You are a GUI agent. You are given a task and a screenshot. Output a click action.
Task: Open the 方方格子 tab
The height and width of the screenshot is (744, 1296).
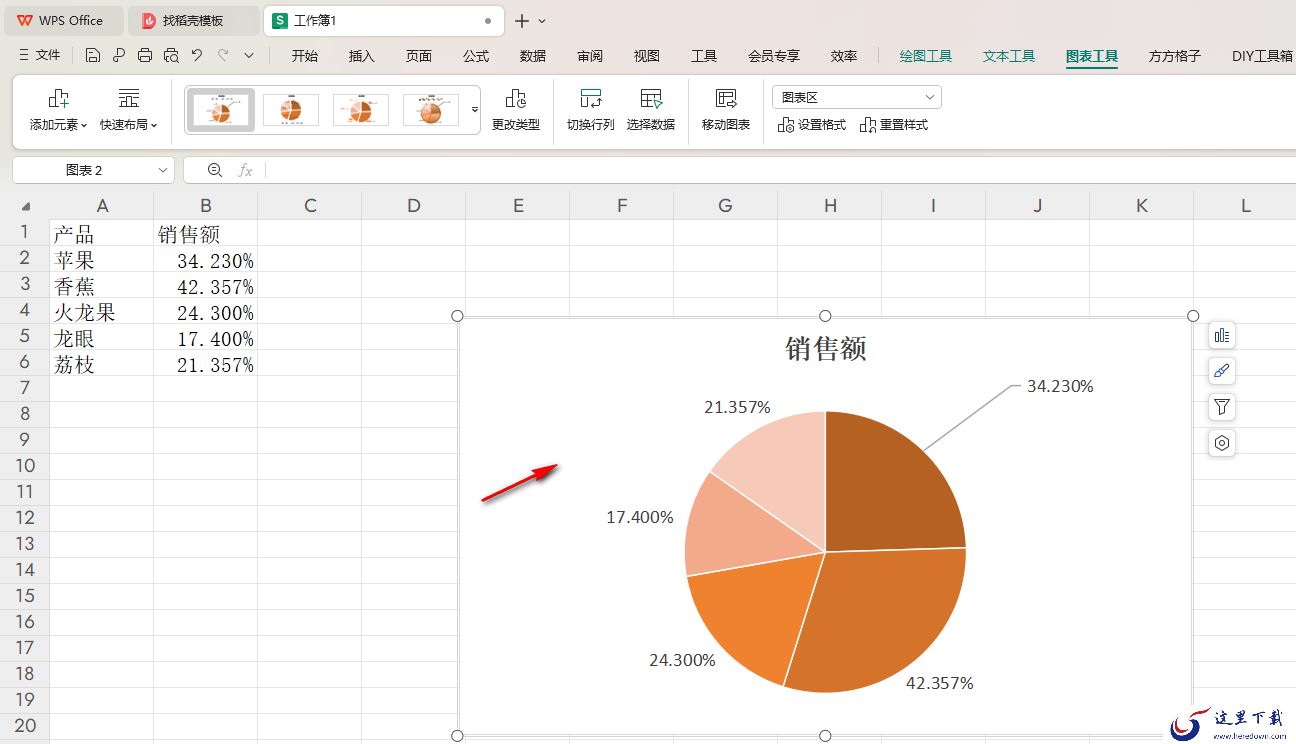(x=1175, y=56)
